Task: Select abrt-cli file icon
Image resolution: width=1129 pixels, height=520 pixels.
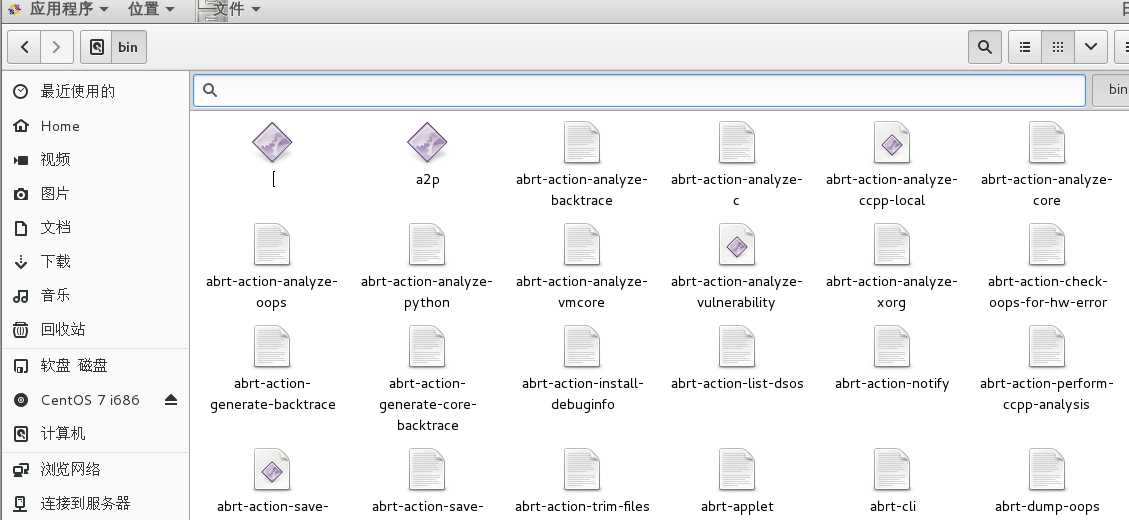Action: click(891, 470)
